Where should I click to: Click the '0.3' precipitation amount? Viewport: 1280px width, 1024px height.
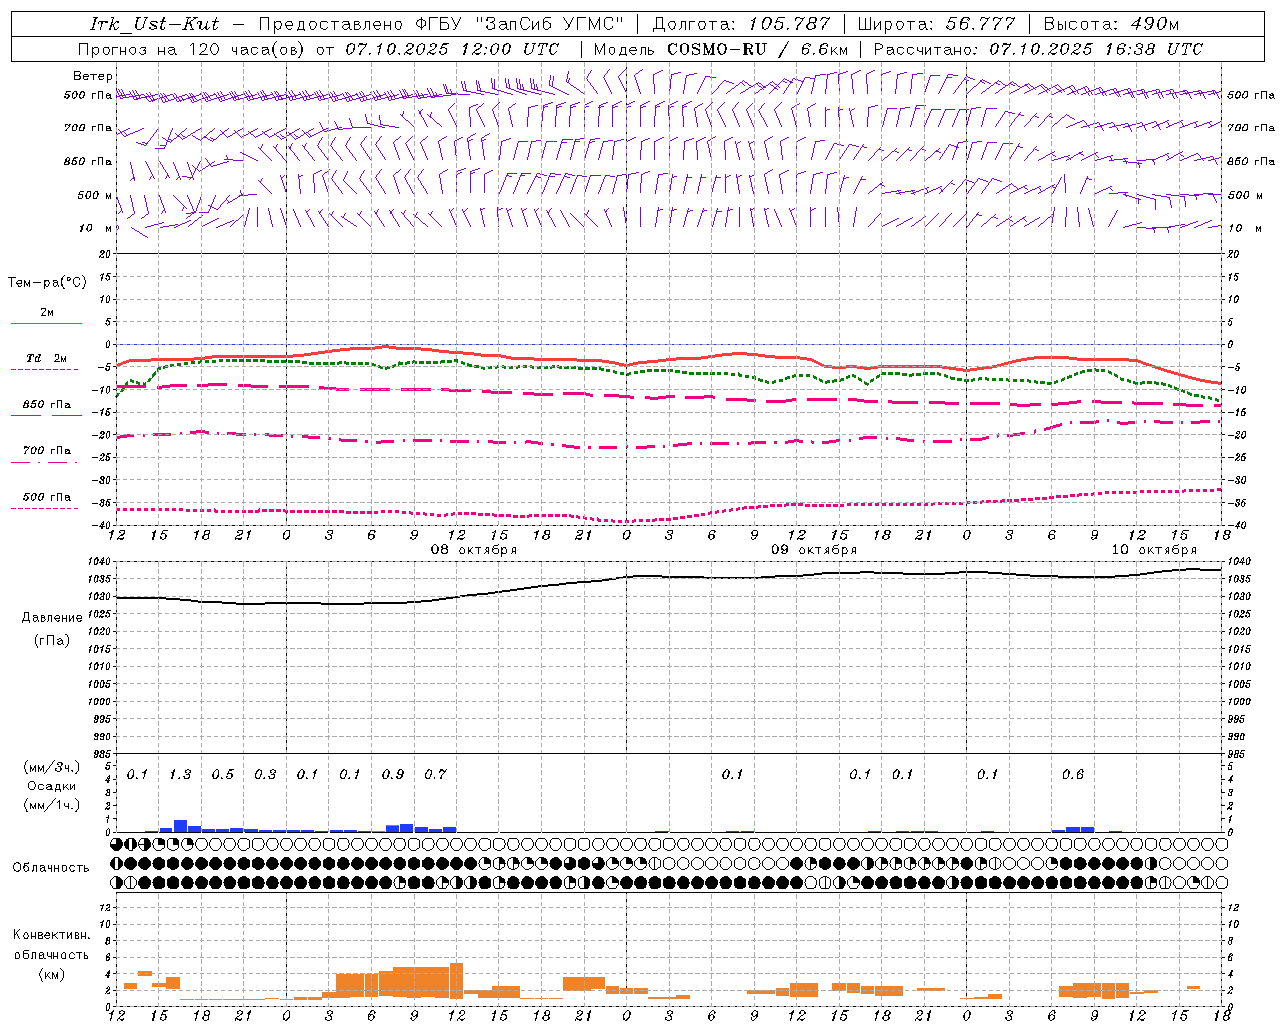(265, 774)
